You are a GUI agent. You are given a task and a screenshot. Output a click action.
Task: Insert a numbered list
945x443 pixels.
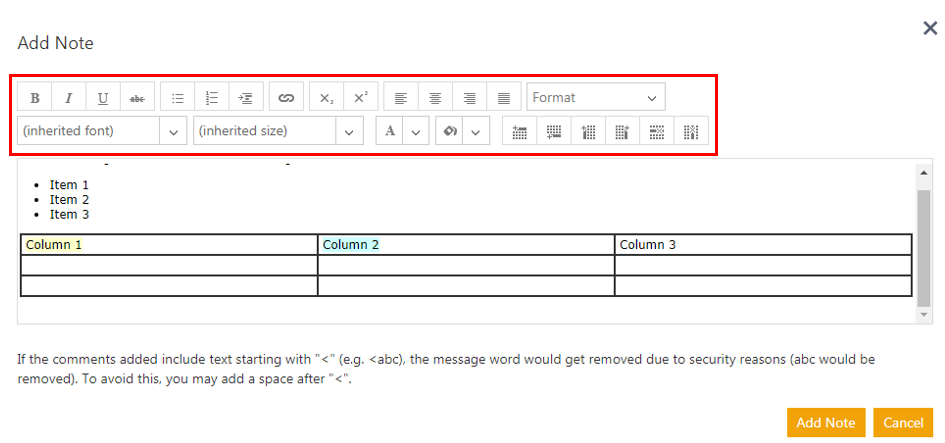click(x=212, y=98)
